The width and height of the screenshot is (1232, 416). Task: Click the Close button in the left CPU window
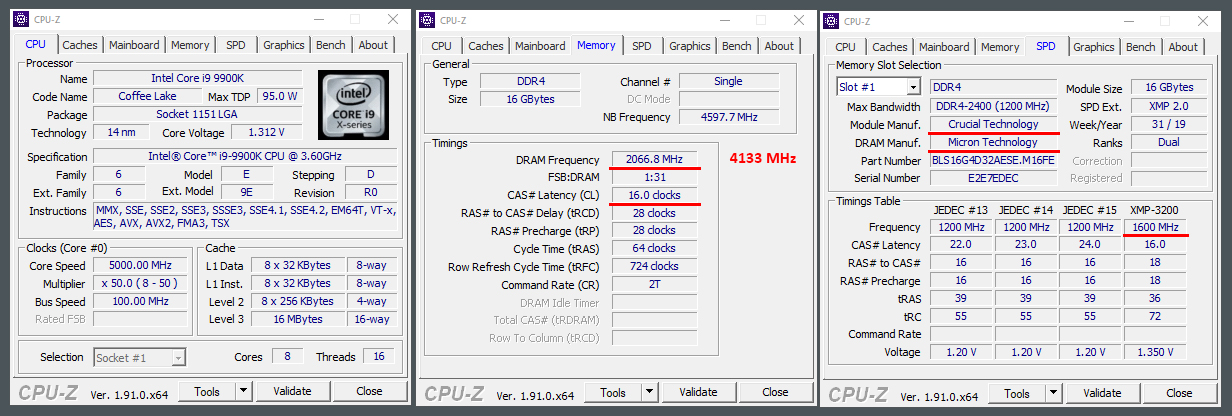[x=369, y=391]
